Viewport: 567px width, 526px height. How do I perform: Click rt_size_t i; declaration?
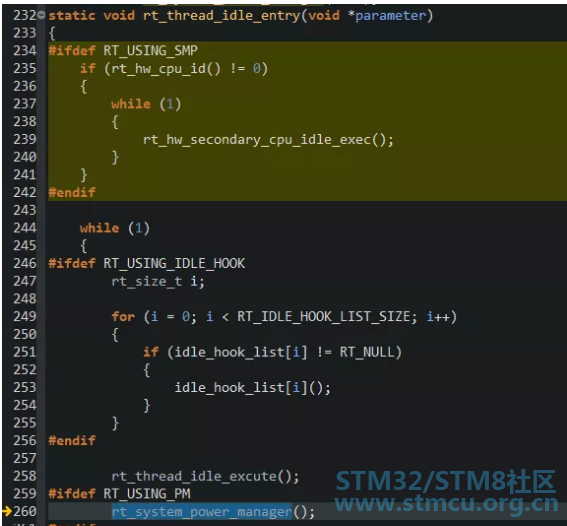158,281
